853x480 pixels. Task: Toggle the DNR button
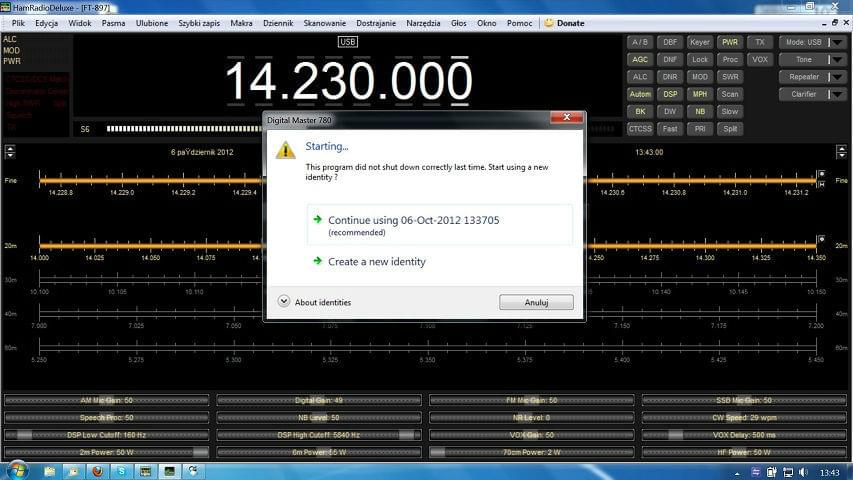pos(670,77)
